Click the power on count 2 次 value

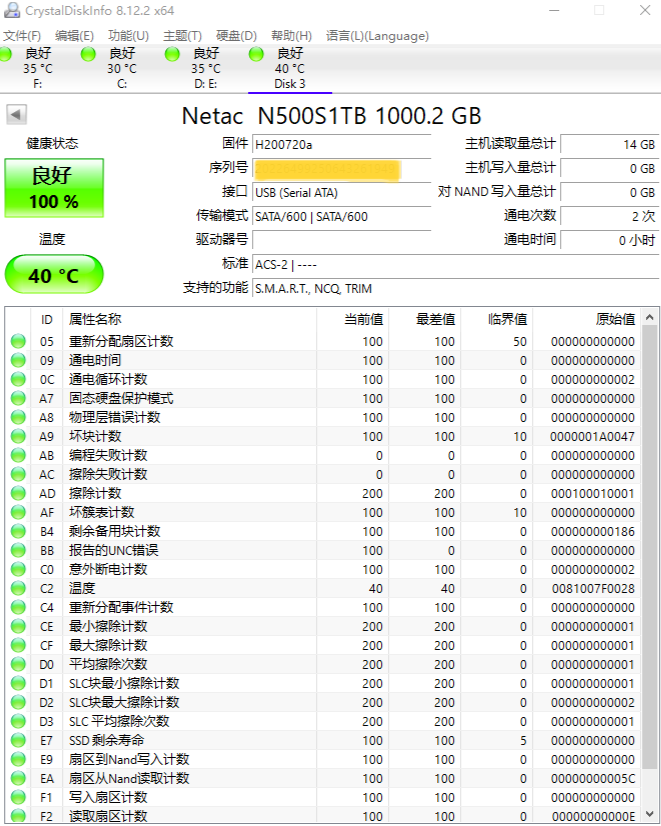click(x=609, y=217)
